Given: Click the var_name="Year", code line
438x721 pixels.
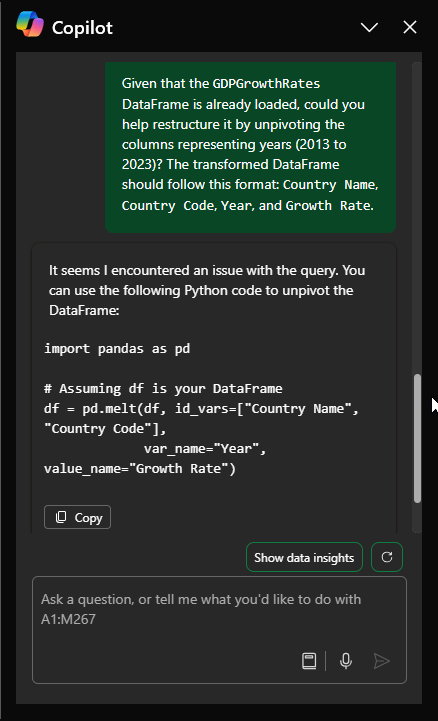Looking at the screenshot, I should (x=205, y=448).
